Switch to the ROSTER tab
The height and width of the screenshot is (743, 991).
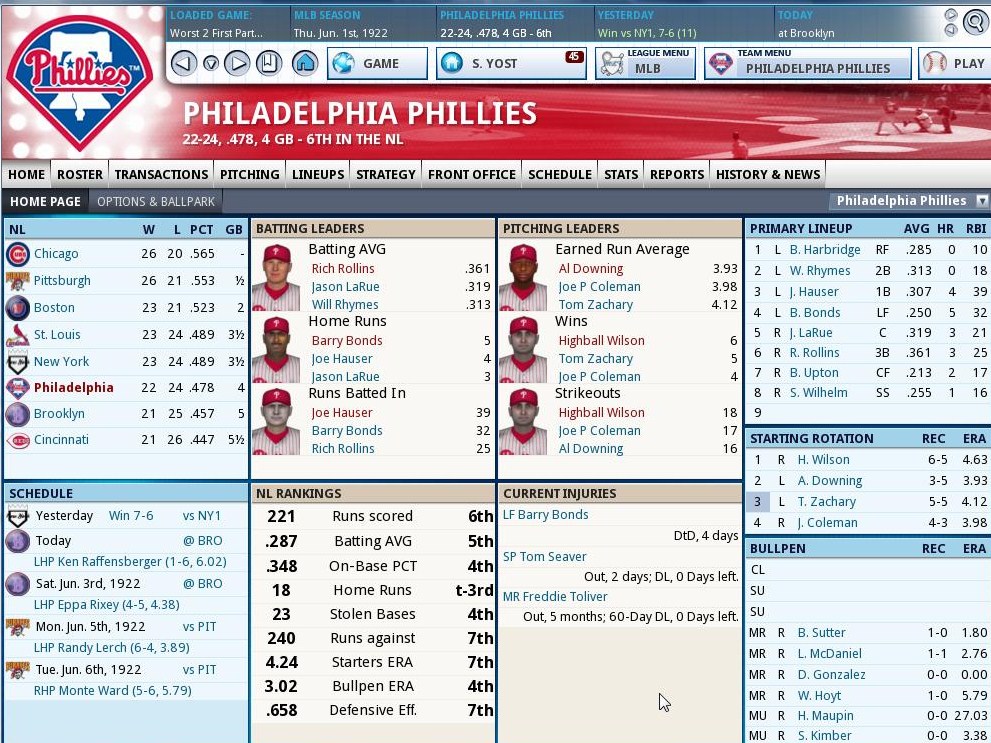click(80, 175)
